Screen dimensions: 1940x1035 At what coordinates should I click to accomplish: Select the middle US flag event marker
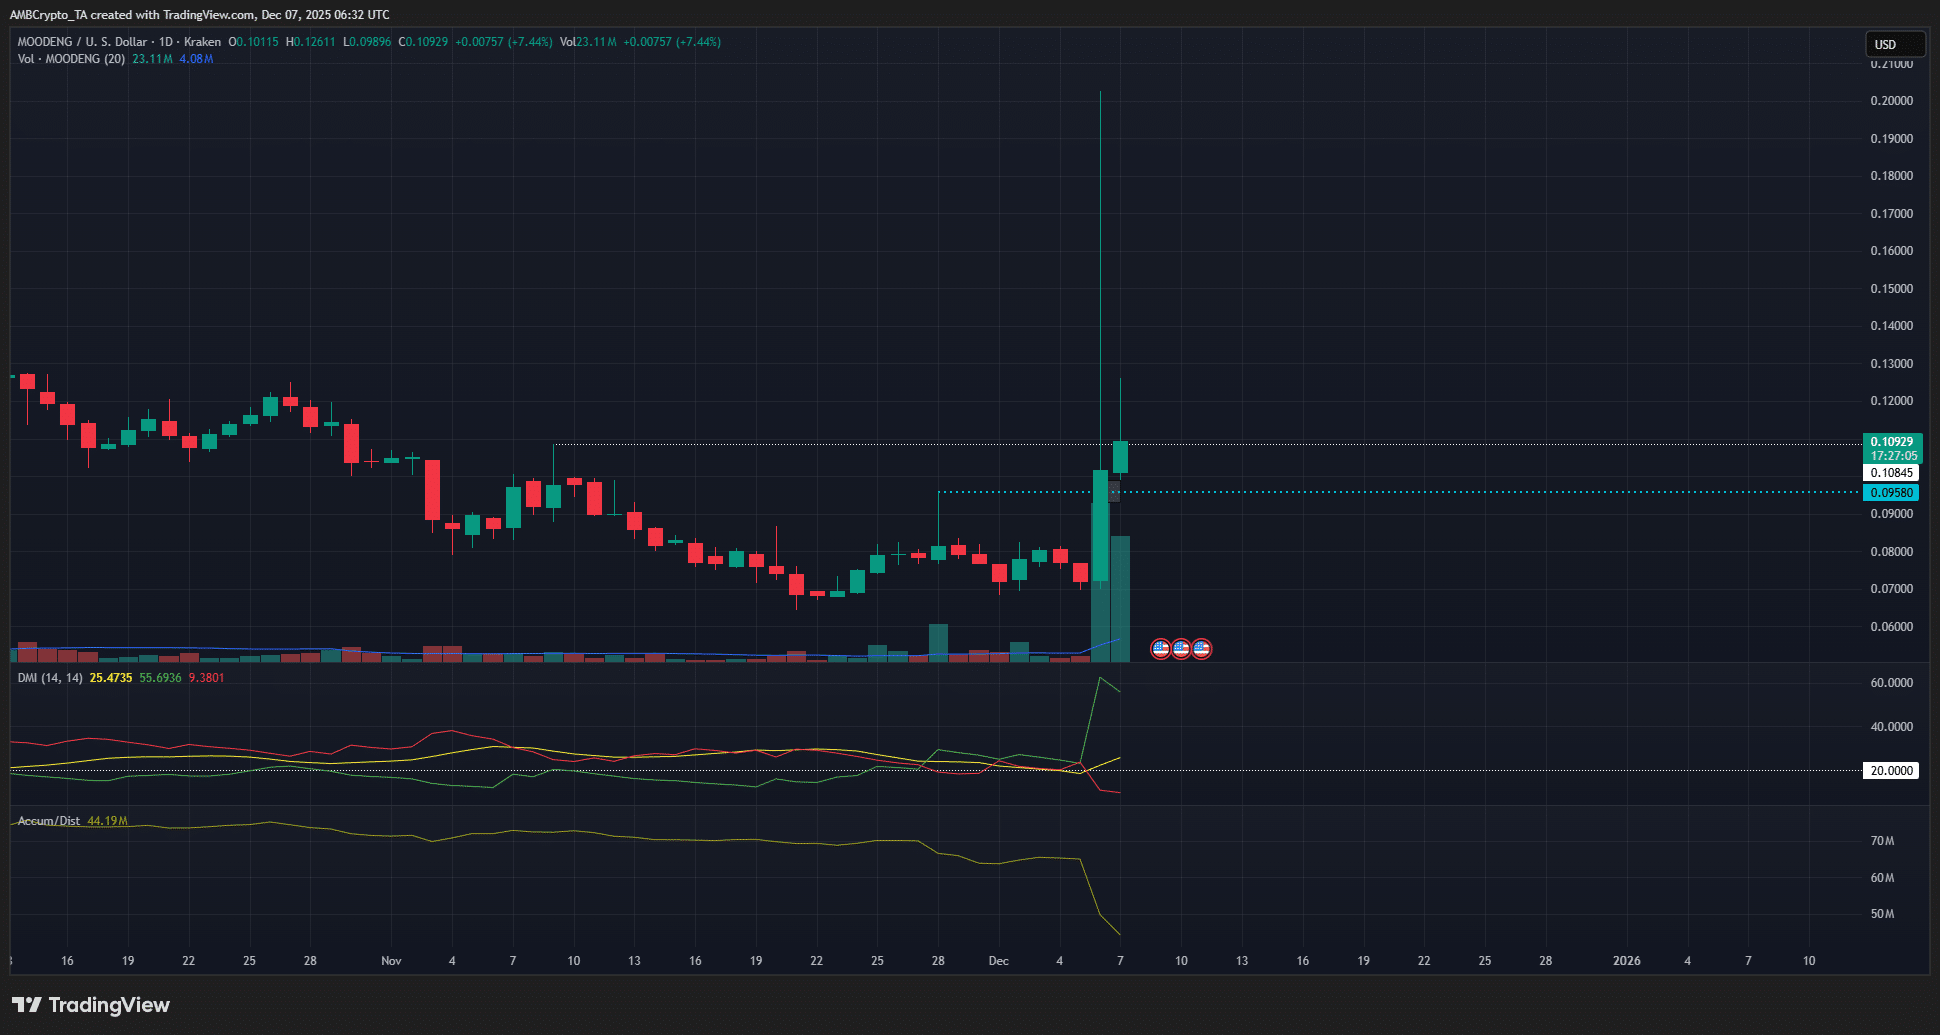point(1181,648)
